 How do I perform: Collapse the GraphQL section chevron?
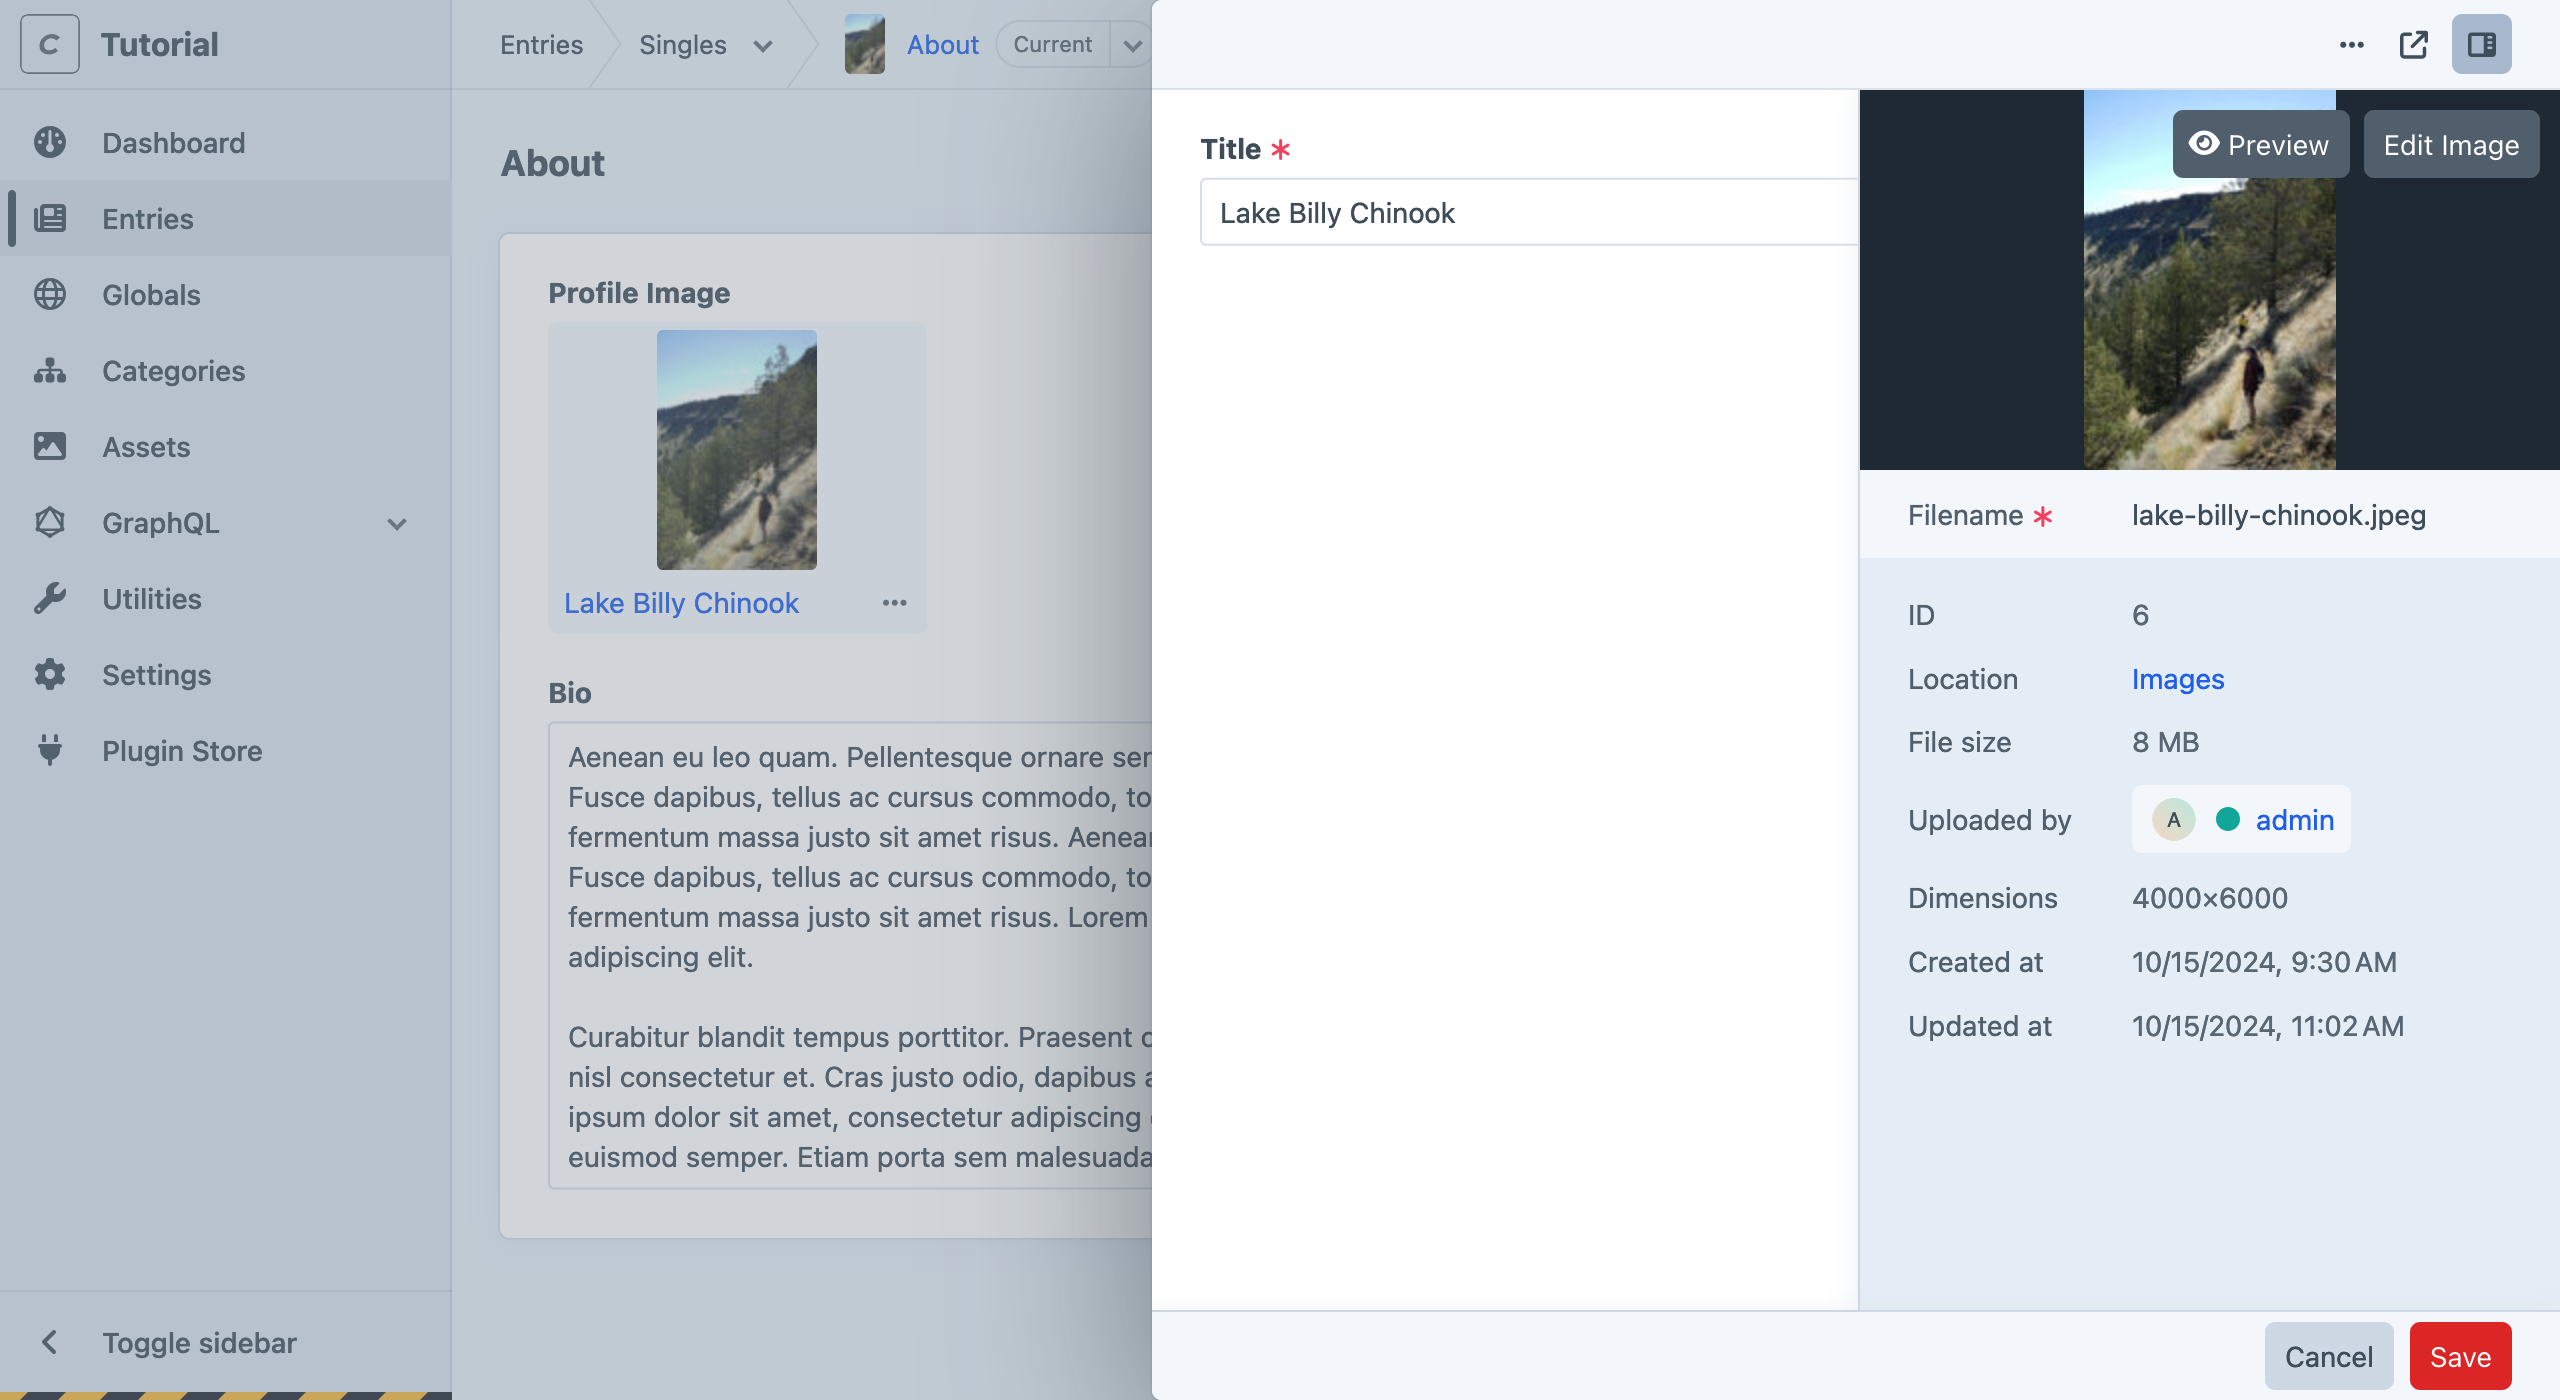pos(396,523)
